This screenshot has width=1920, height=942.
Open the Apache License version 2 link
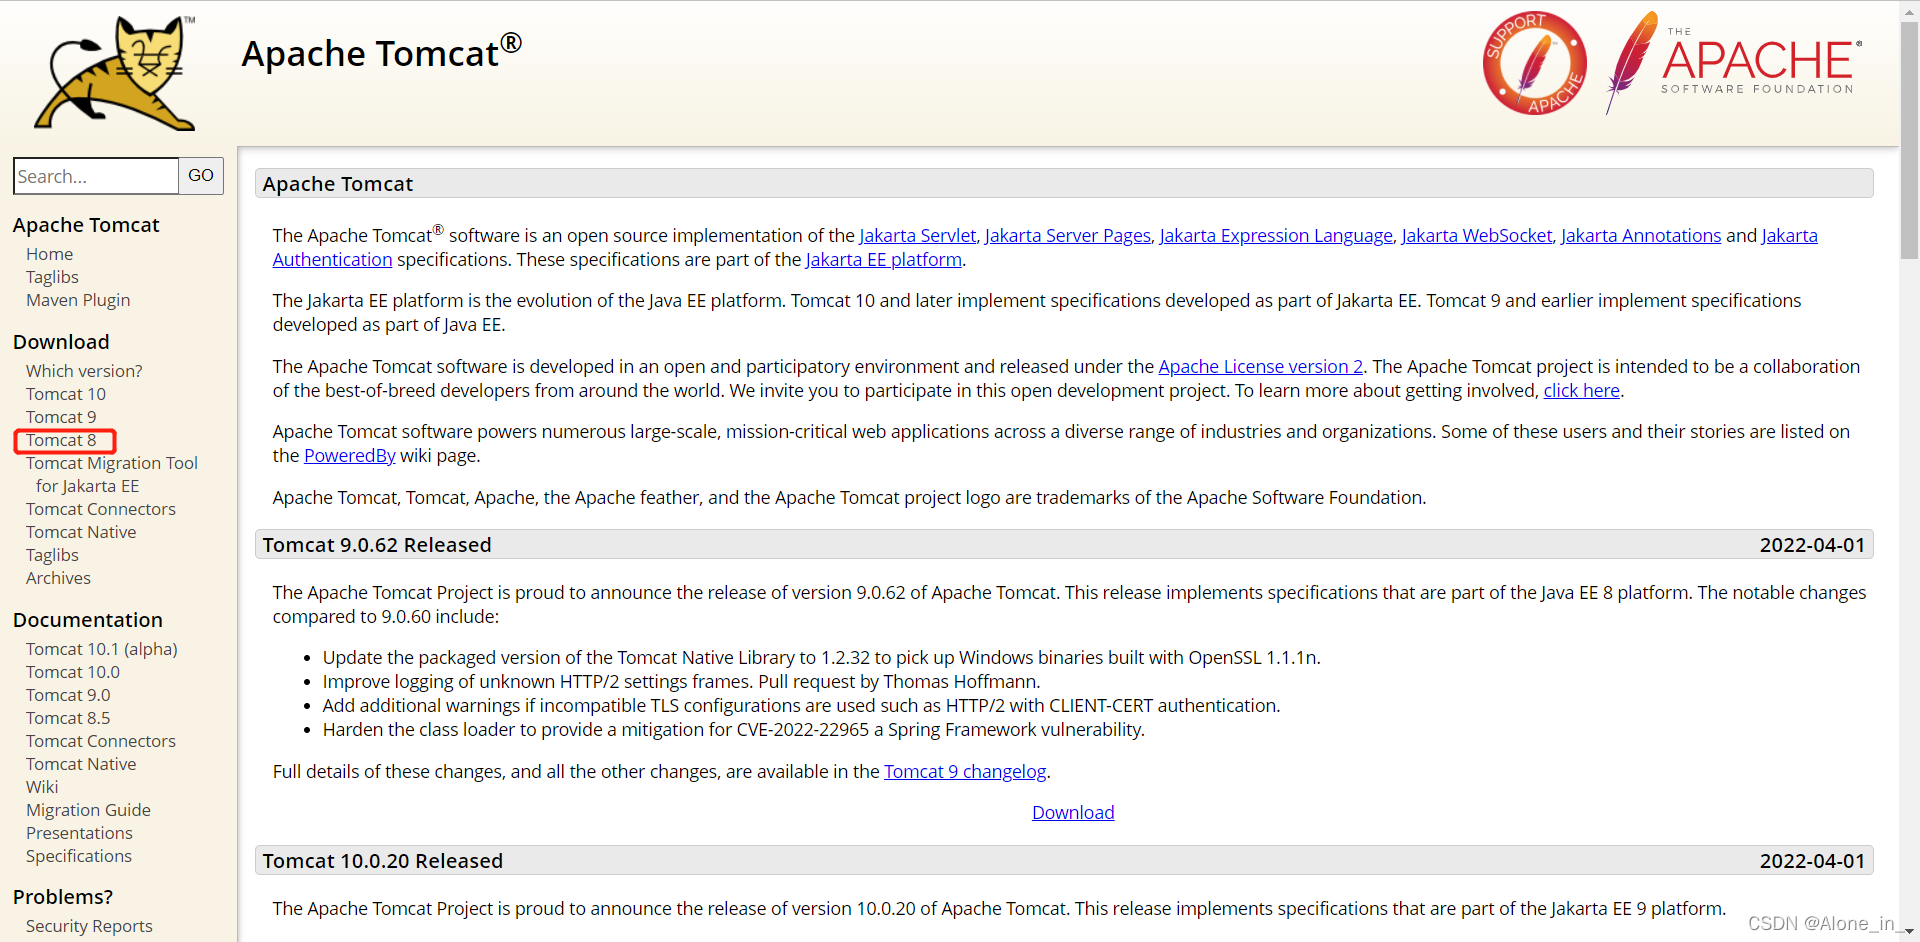tap(1261, 366)
